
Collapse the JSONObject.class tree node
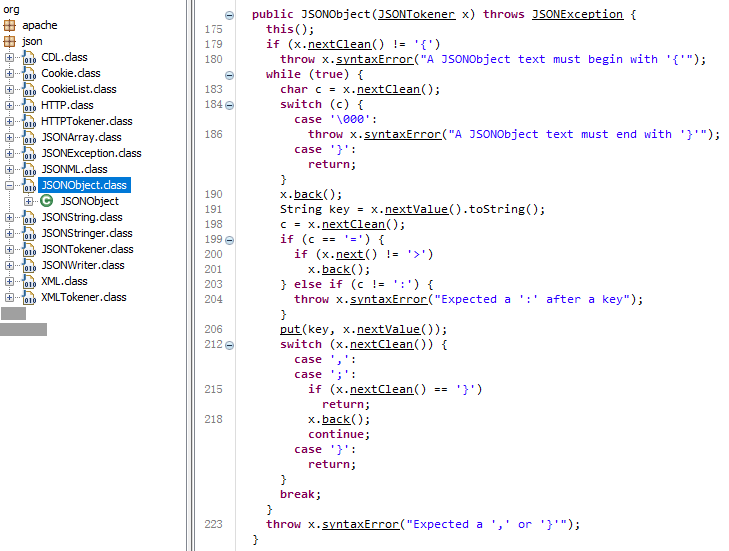(x=9, y=185)
